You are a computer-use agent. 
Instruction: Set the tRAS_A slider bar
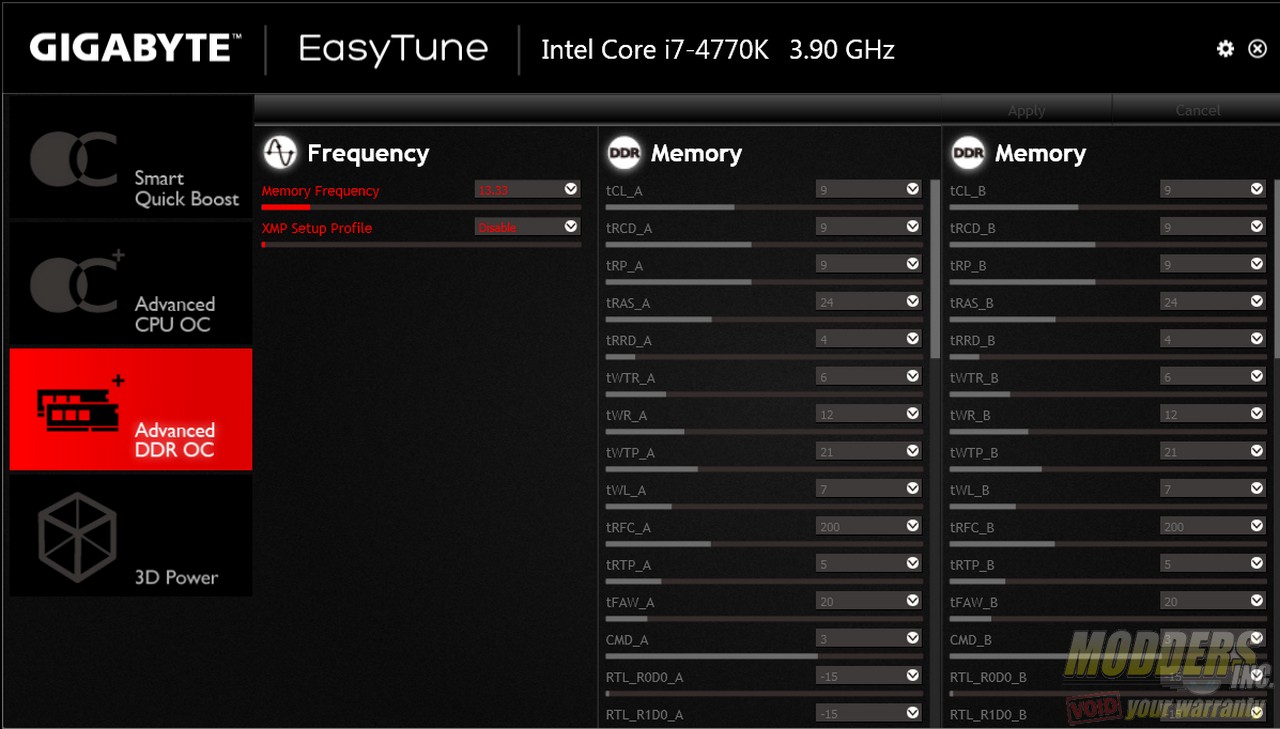coord(764,319)
